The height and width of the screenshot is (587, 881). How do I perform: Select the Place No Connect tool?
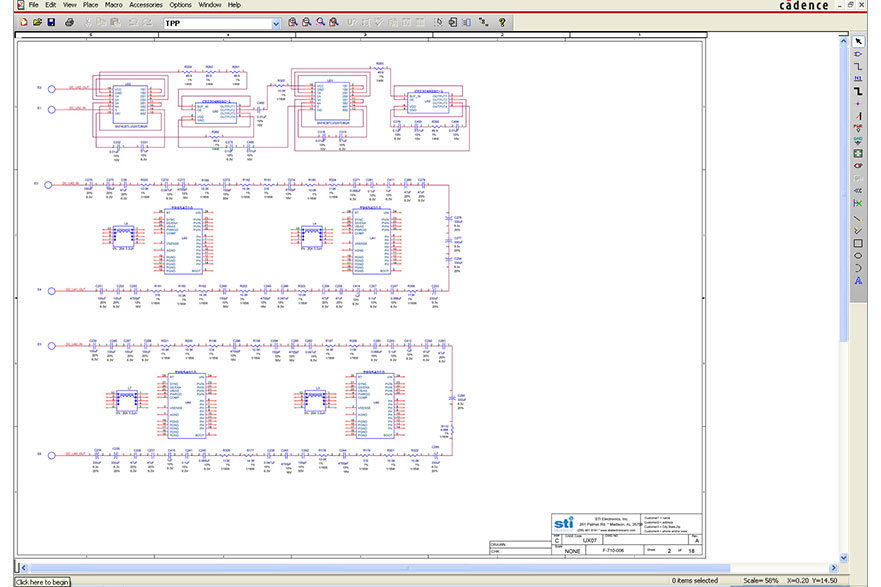tap(858, 203)
